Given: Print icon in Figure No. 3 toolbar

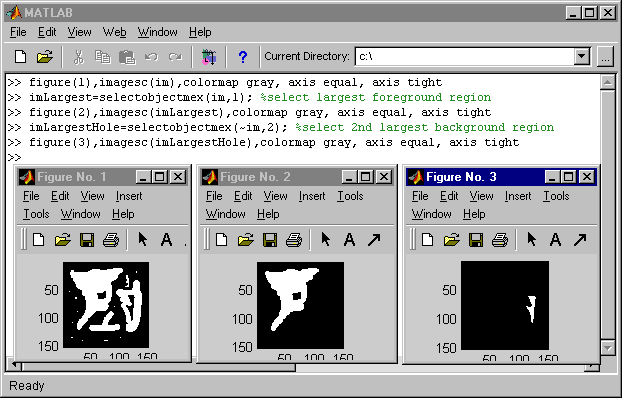Looking at the screenshot, I should click(500, 240).
